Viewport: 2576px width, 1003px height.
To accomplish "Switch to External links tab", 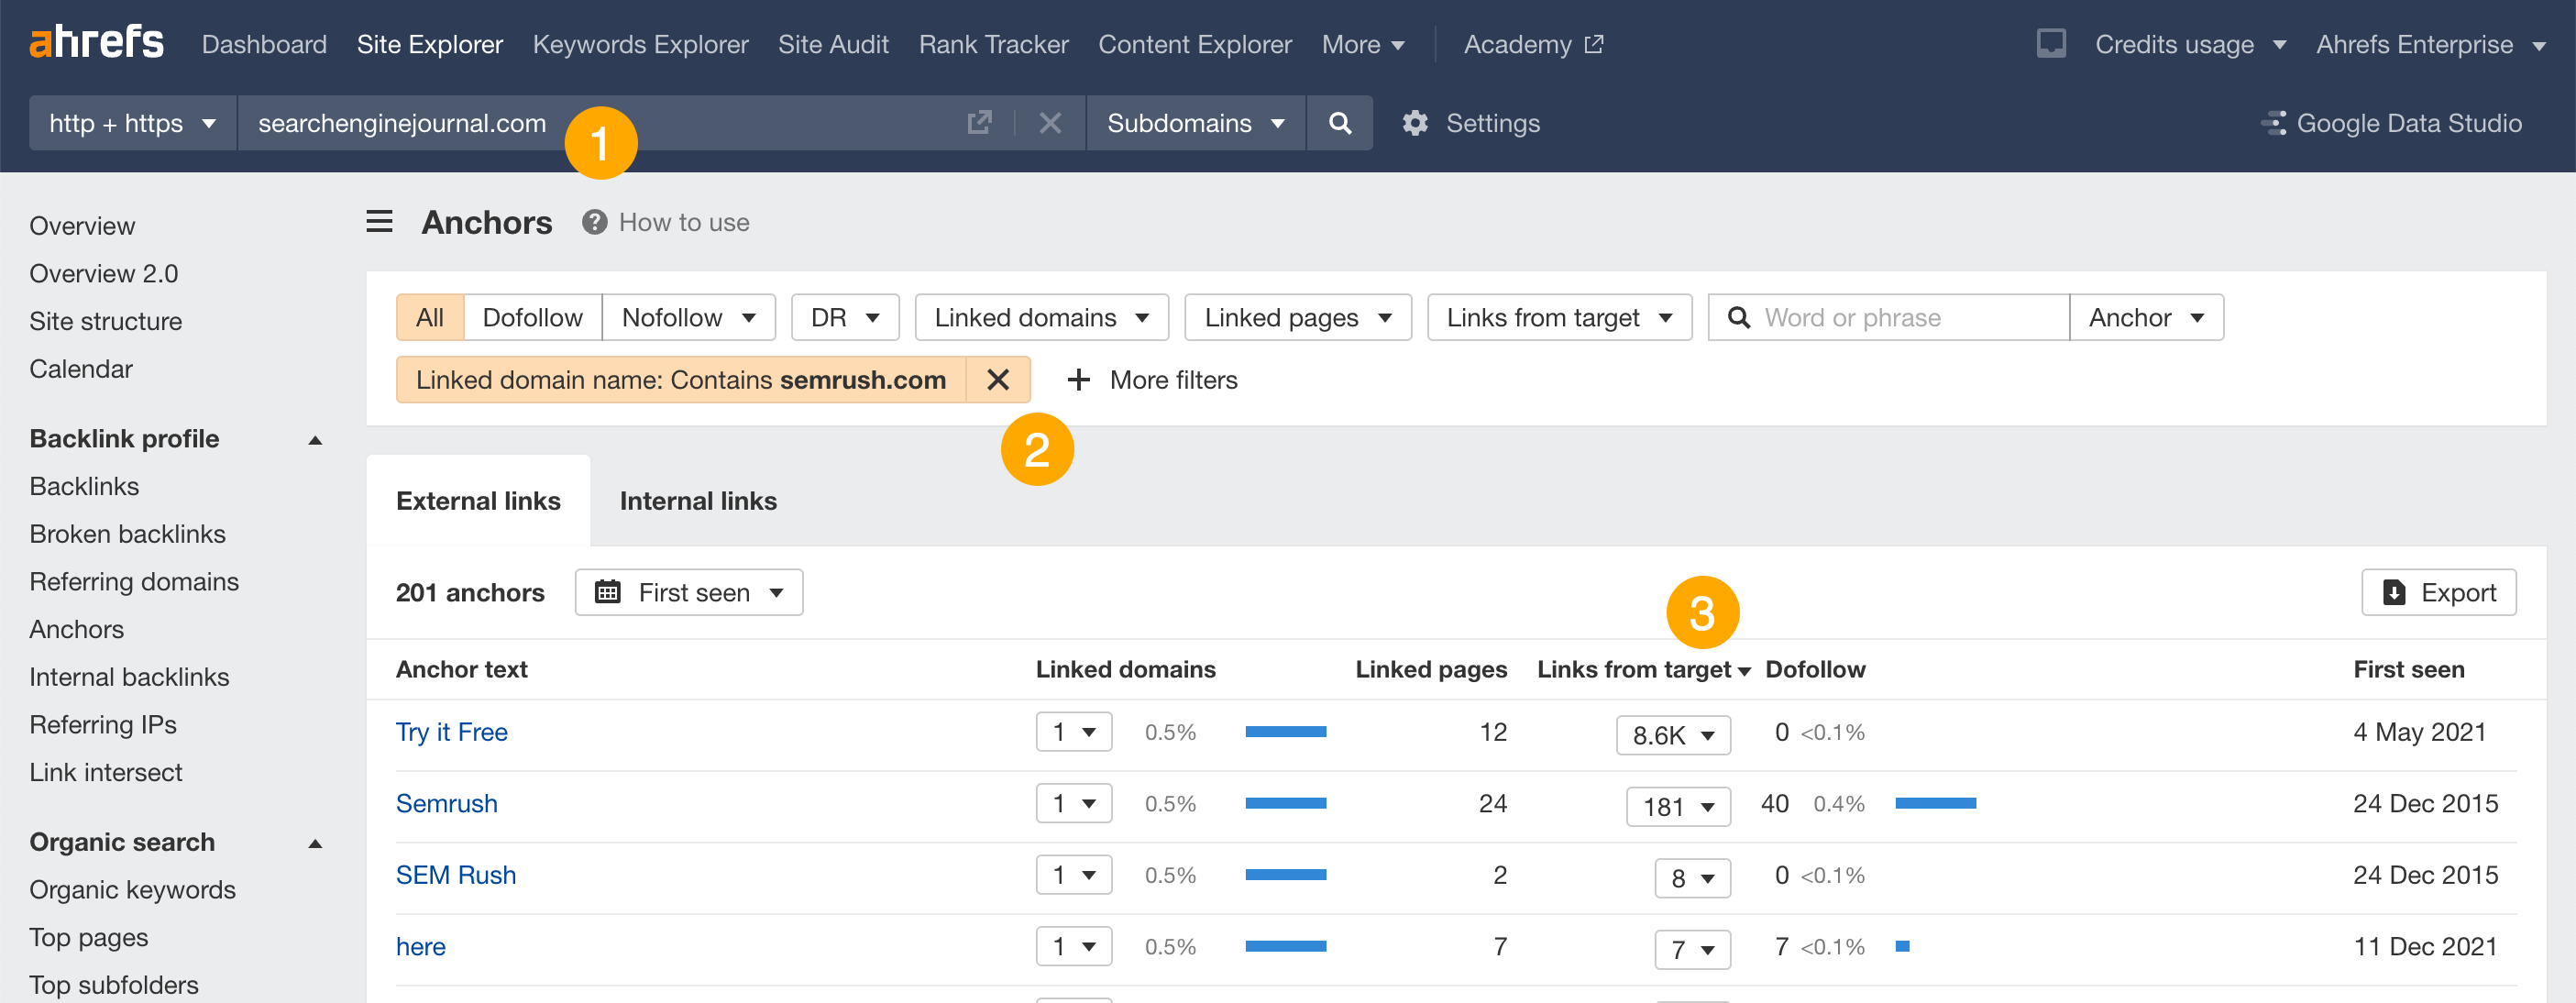I will [478, 501].
